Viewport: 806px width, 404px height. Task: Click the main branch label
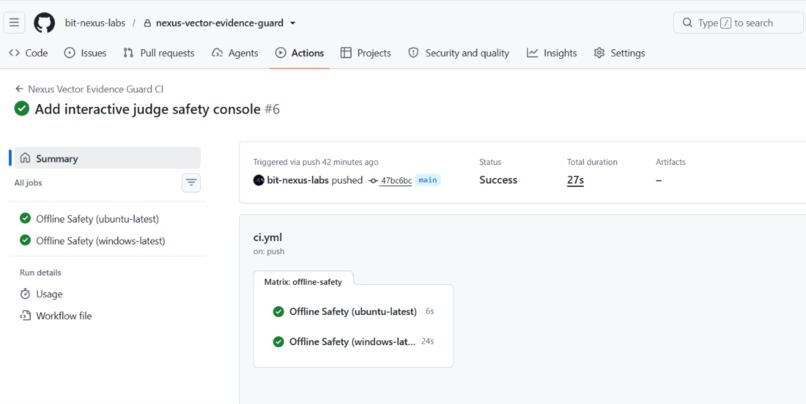(428, 180)
